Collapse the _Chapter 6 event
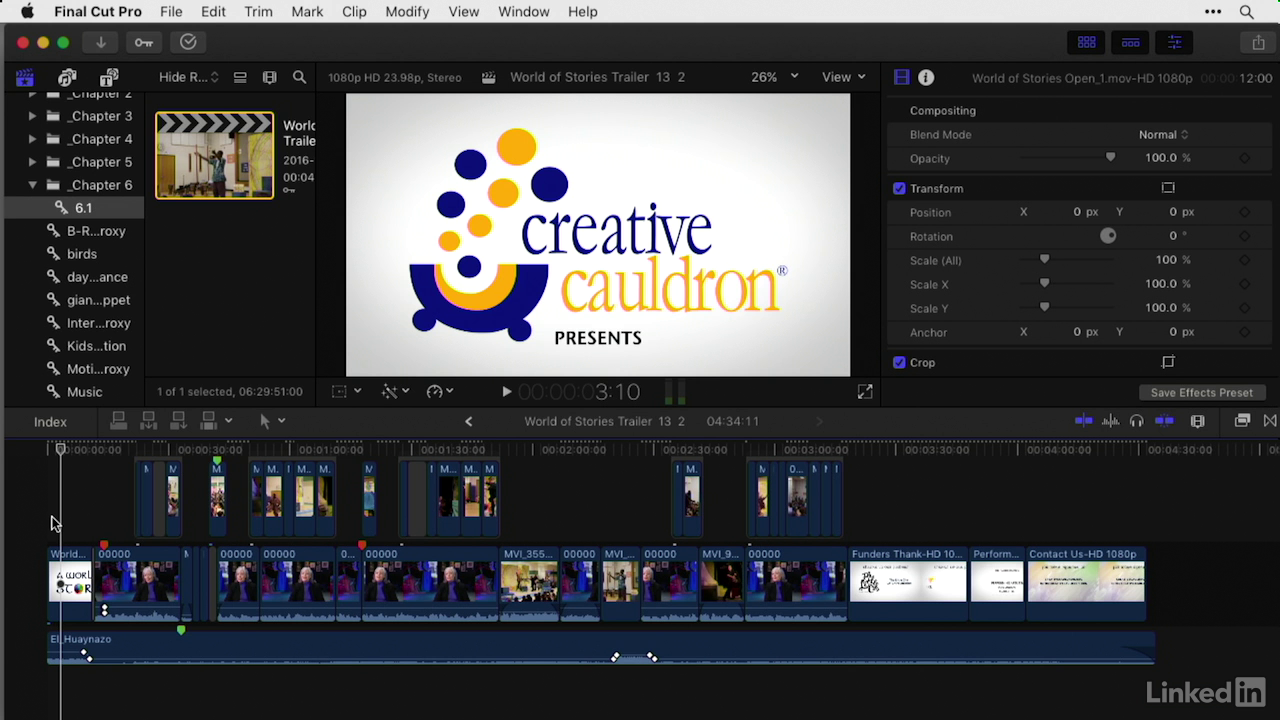Viewport: 1280px width, 720px height. (x=32, y=185)
